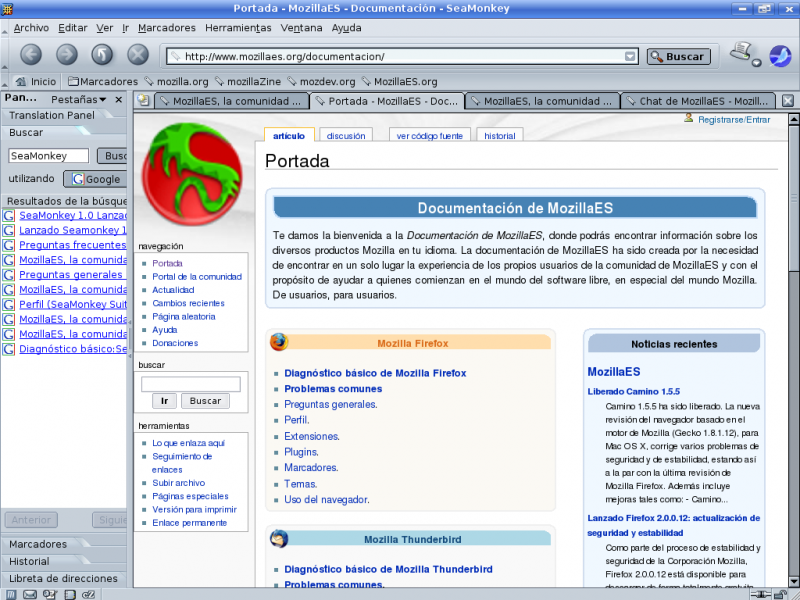Select the 'discusión' page tab
The height and width of the screenshot is (600, 800).
346,136
